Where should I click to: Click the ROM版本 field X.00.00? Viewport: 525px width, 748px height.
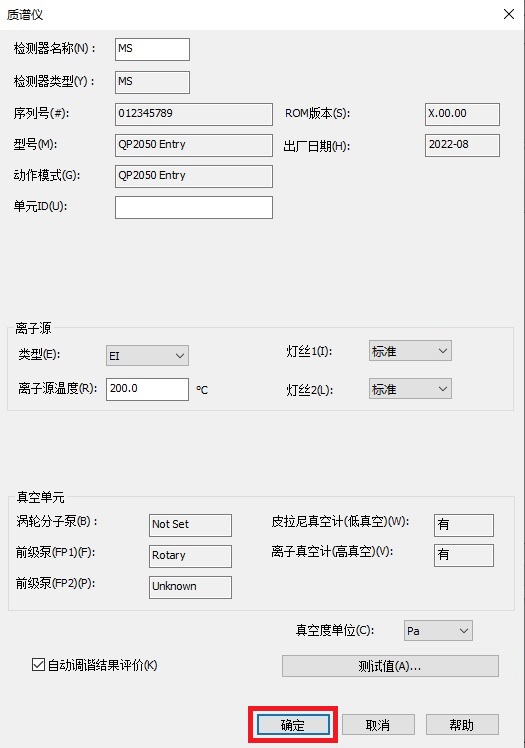point(462,114)
